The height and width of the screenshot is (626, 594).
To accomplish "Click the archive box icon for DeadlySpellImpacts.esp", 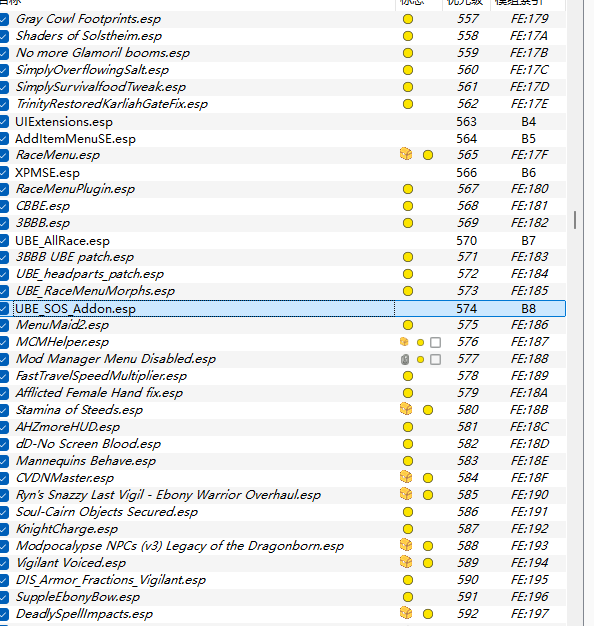I will (x=406, y=613).
